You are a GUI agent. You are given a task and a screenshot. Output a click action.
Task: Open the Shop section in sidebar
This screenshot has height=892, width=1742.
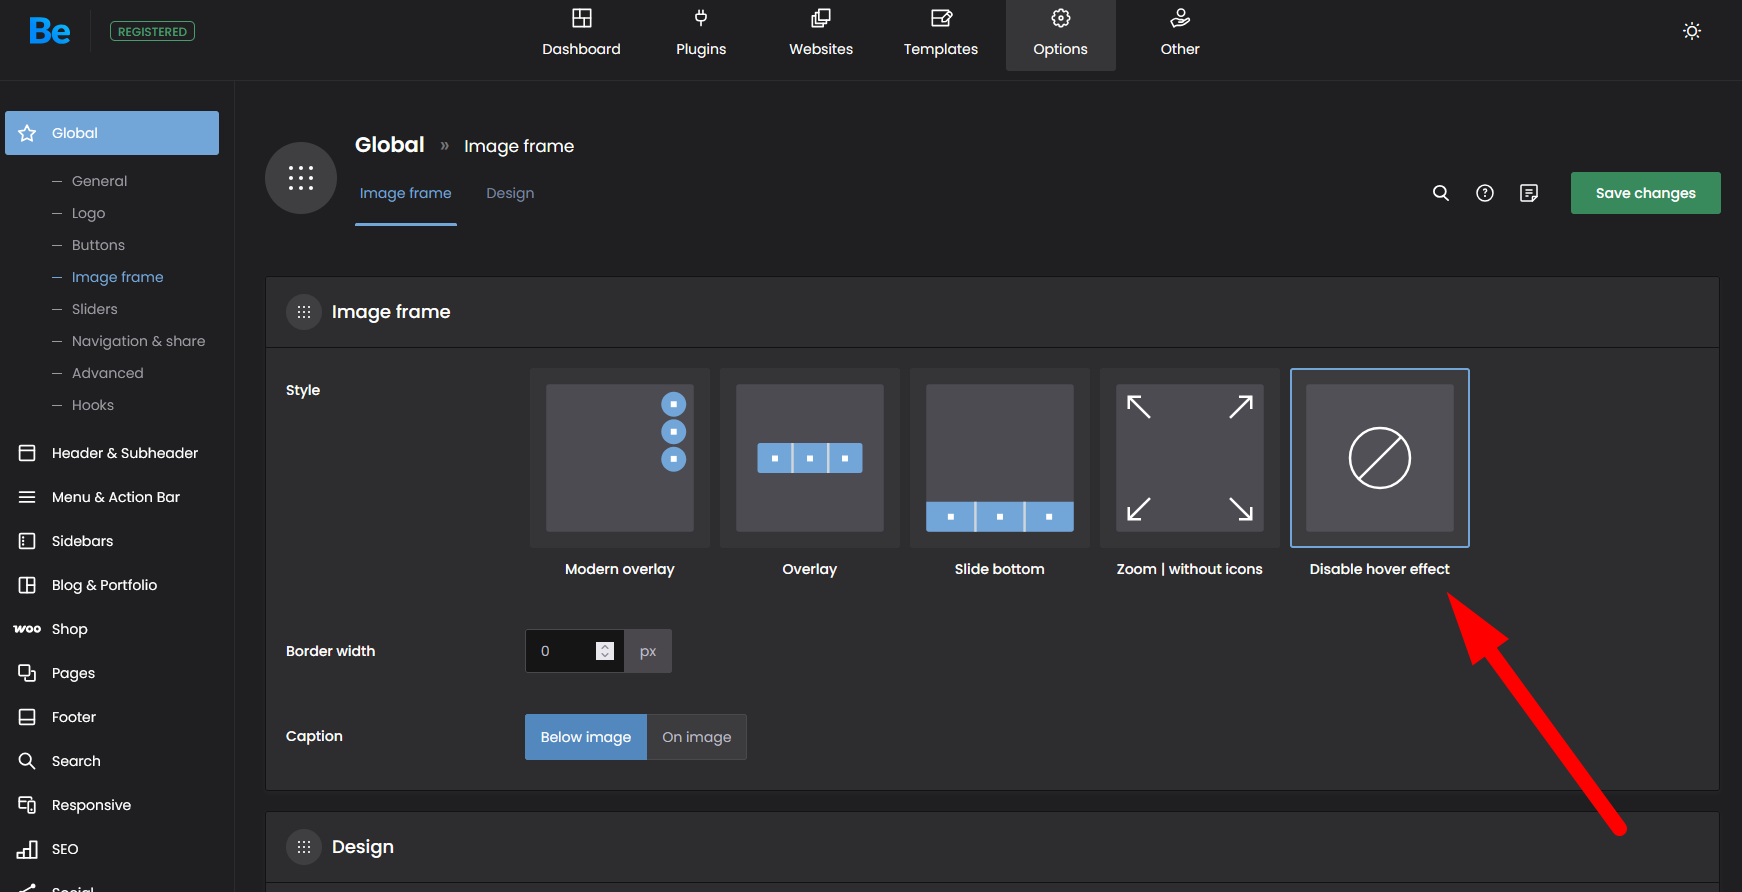click(x=69, y=629)
